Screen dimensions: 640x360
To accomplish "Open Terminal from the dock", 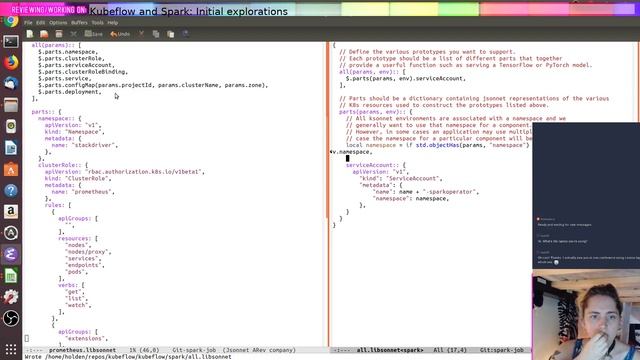I will coord(11,42).
